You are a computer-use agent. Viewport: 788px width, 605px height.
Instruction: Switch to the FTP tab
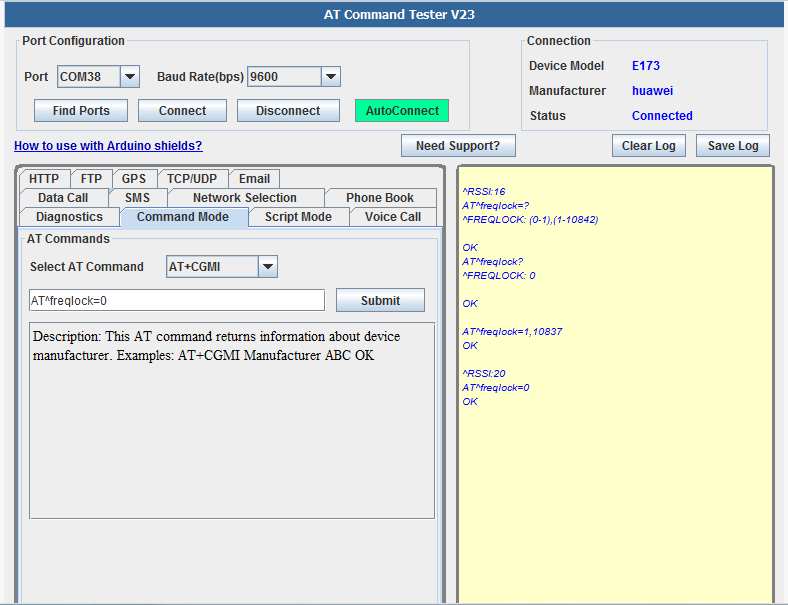[x=91, y=179]
